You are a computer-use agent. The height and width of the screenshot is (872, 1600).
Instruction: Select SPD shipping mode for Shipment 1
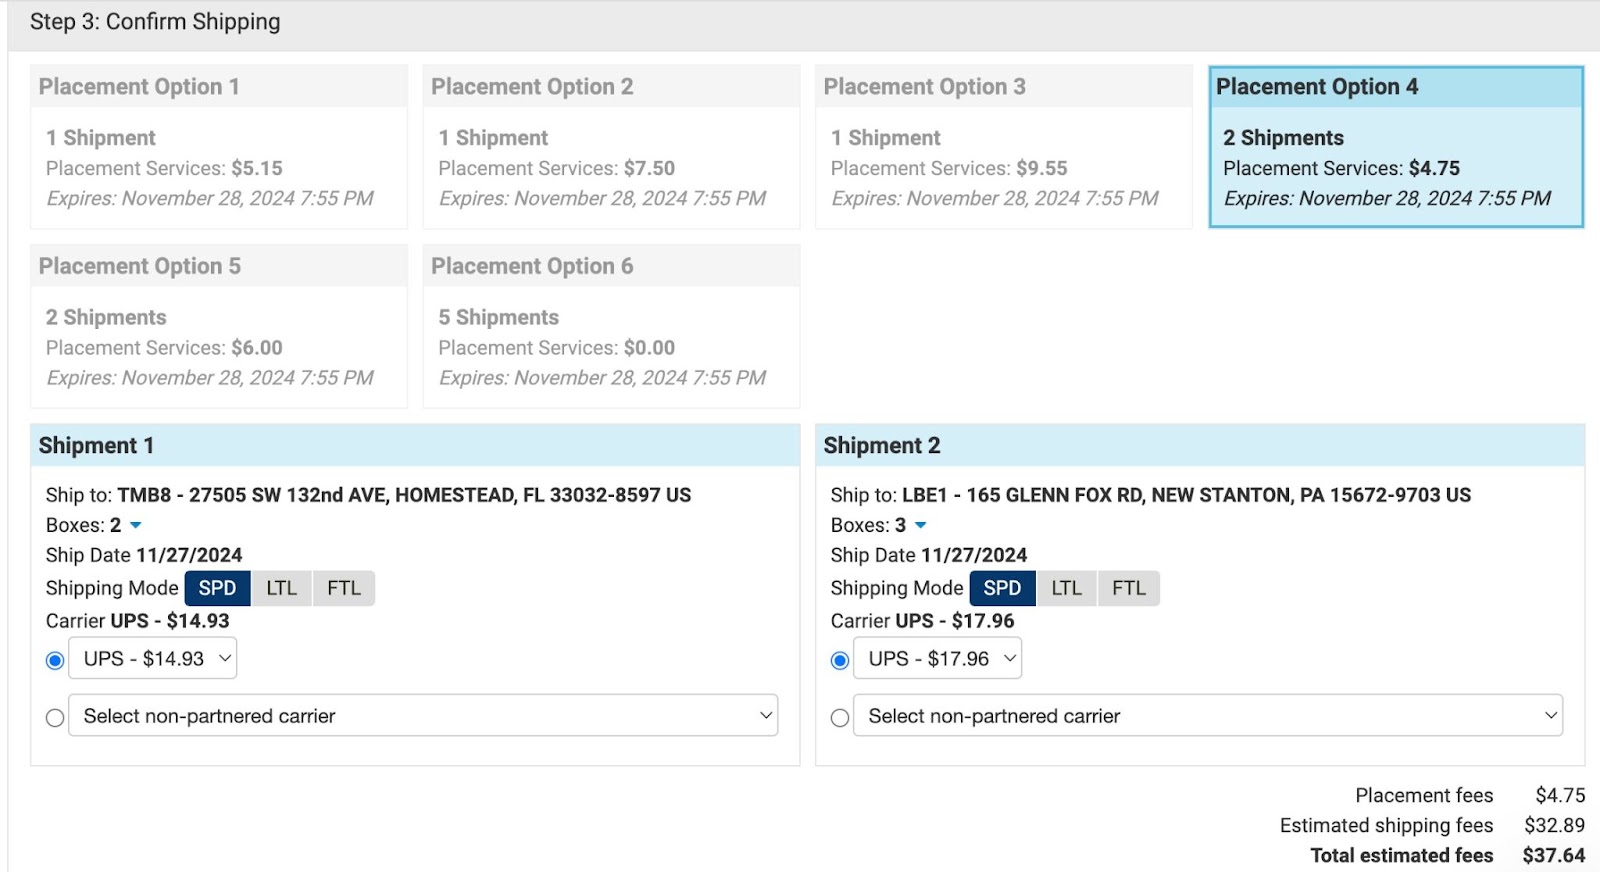(x=217, y=588)
